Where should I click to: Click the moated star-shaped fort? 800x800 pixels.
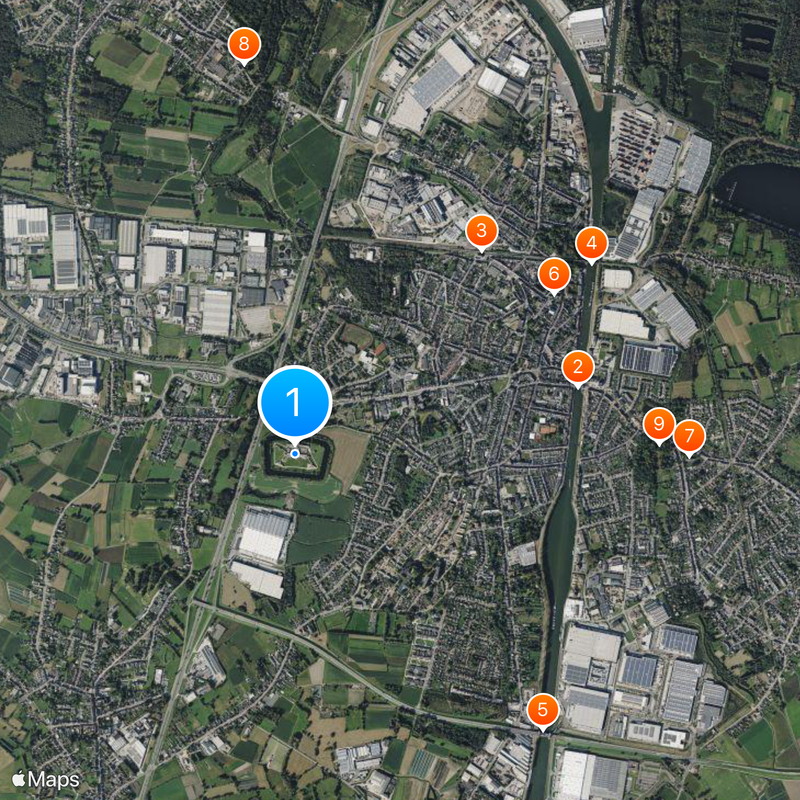(x=296, y=458)
